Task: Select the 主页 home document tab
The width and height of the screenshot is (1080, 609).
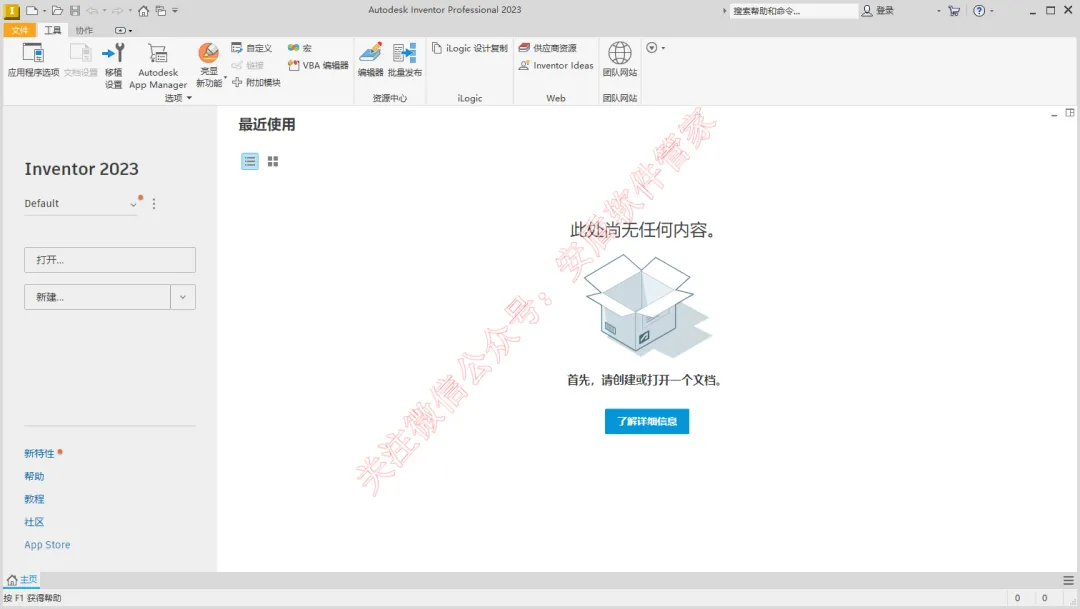Action: click(x=22, y=579)
